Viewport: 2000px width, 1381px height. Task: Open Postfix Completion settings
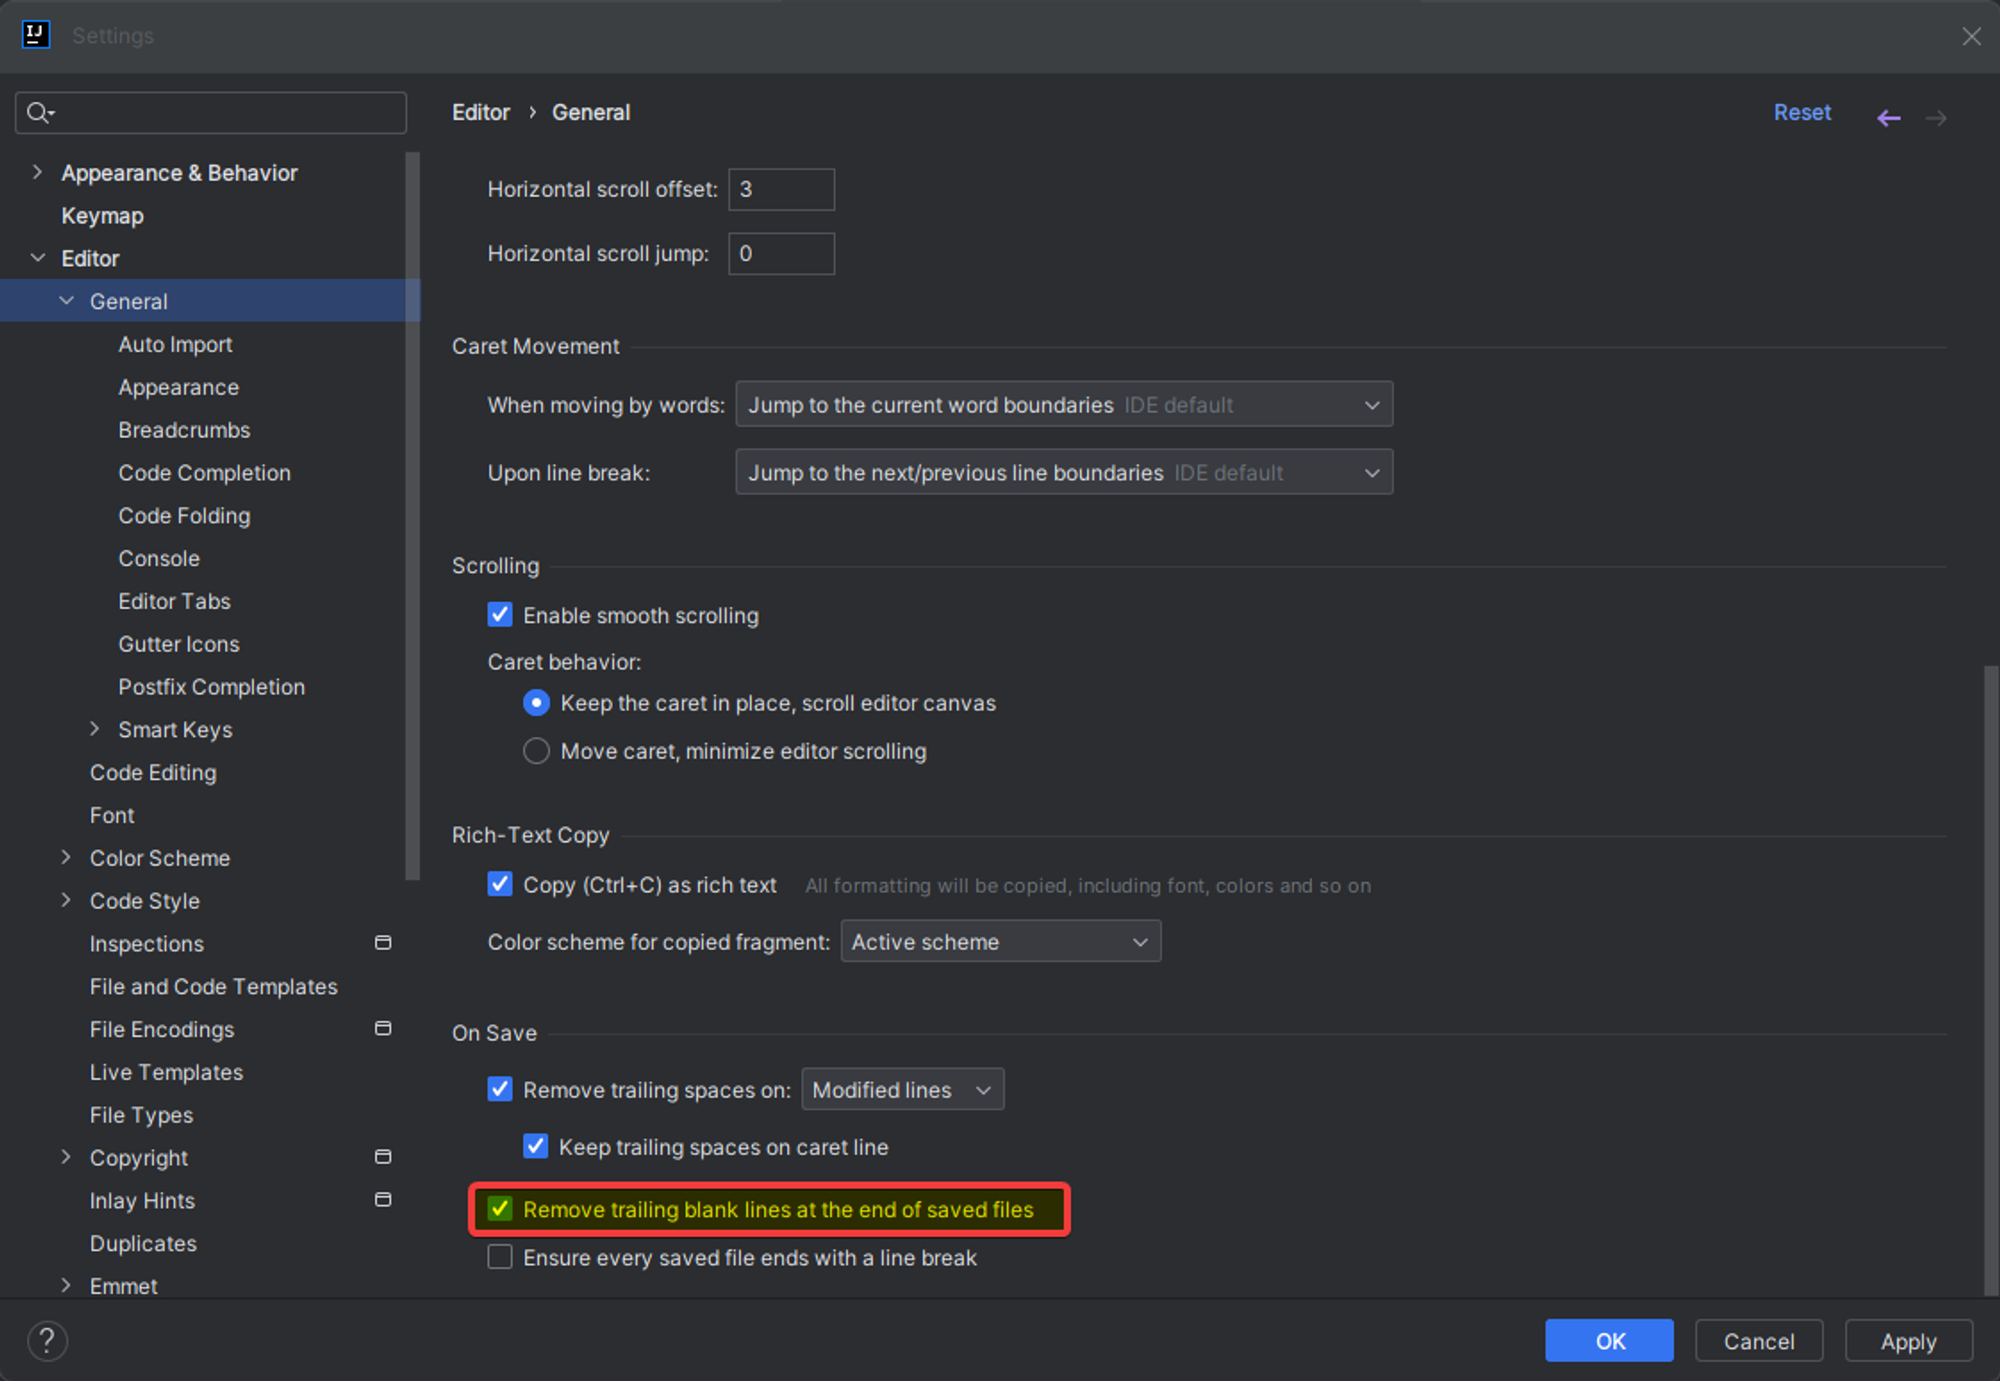tap(211, 687)
